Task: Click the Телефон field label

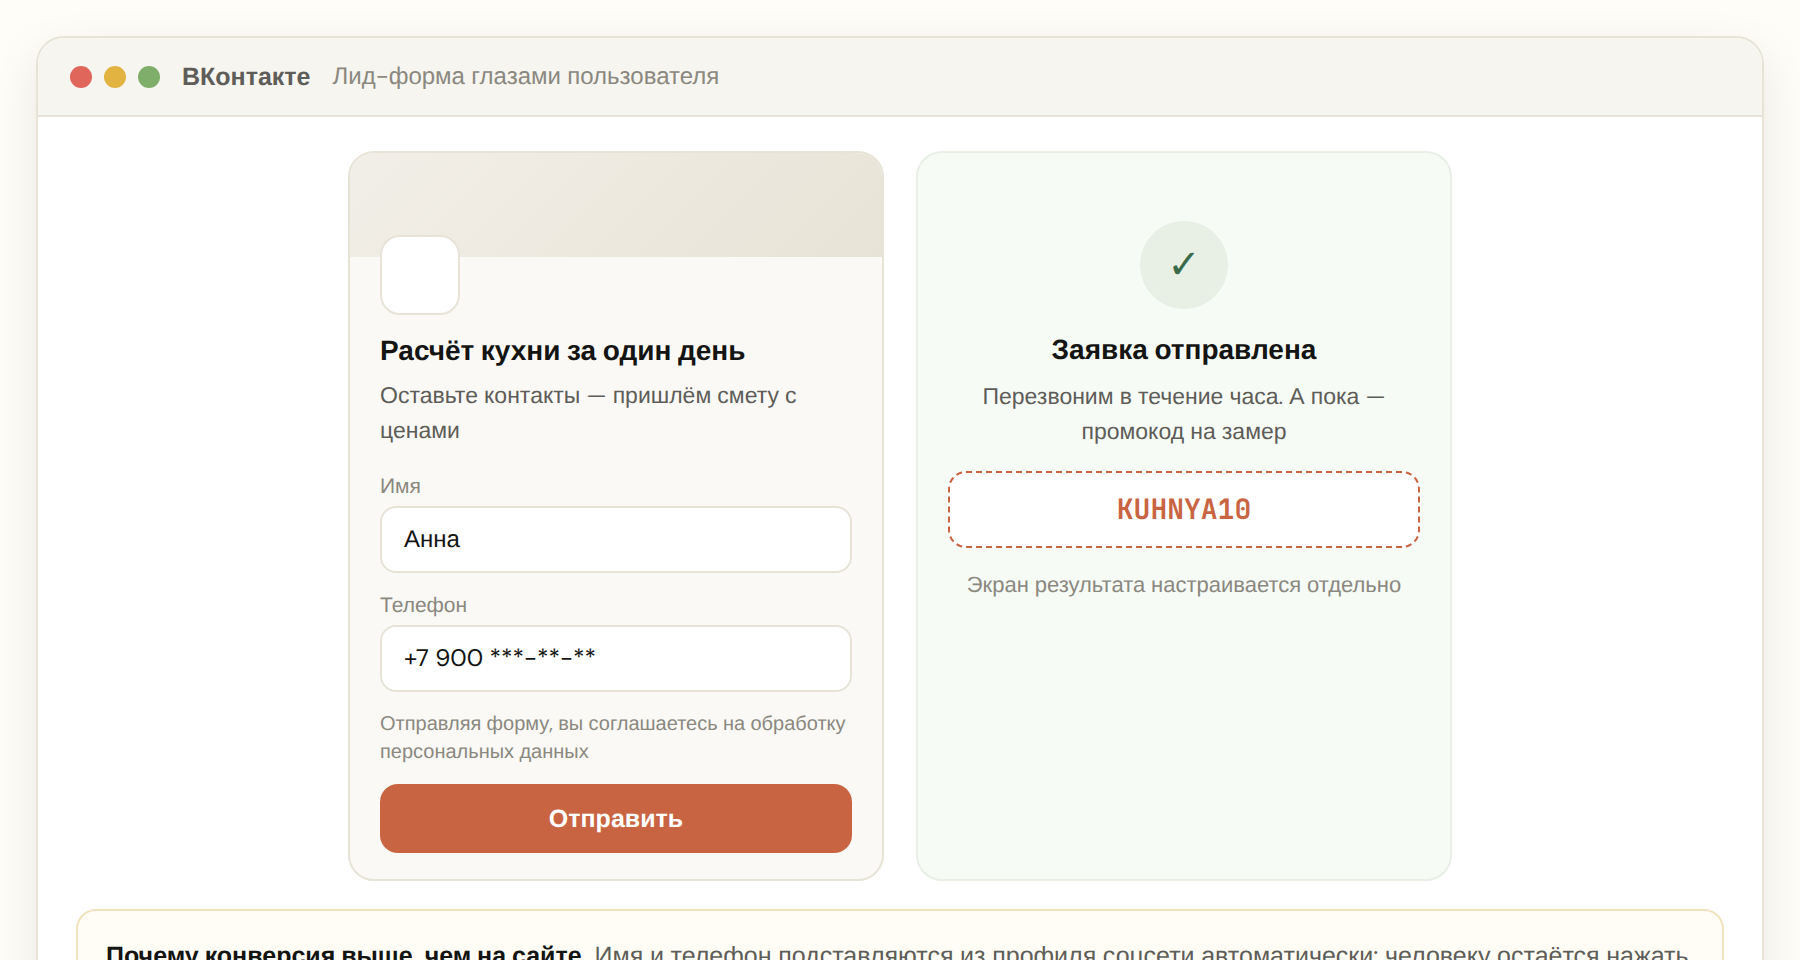Action: [423, 605]
